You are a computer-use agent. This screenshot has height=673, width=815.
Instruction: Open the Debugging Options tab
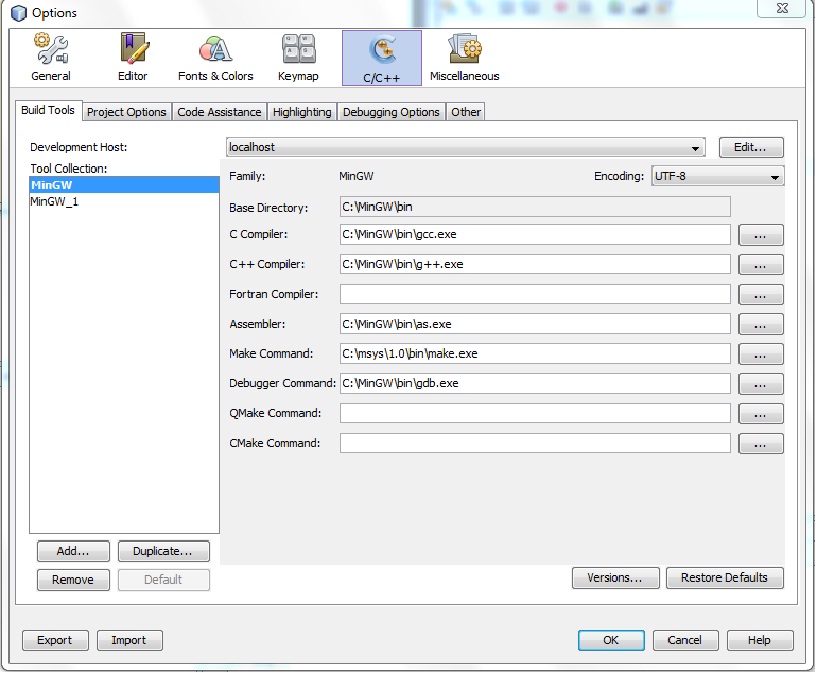[x=391, y=112]
